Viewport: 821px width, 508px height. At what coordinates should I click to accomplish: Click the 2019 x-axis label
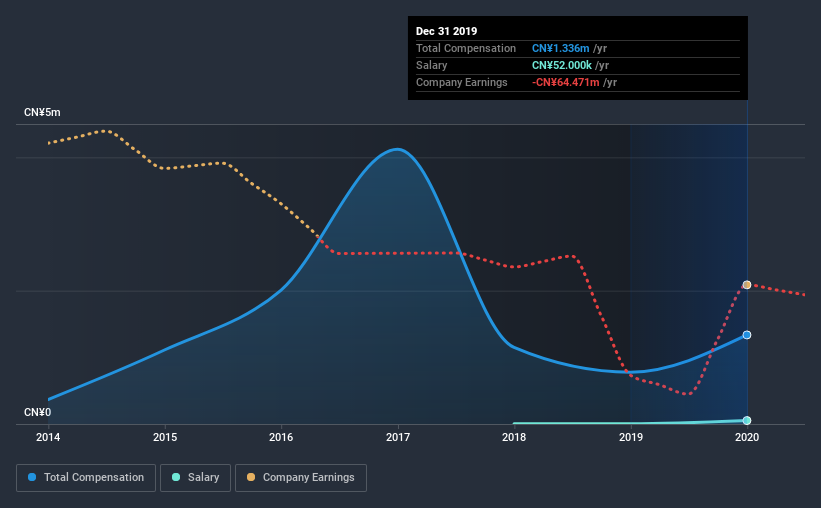pyautogui.click(x=631, y=437)
